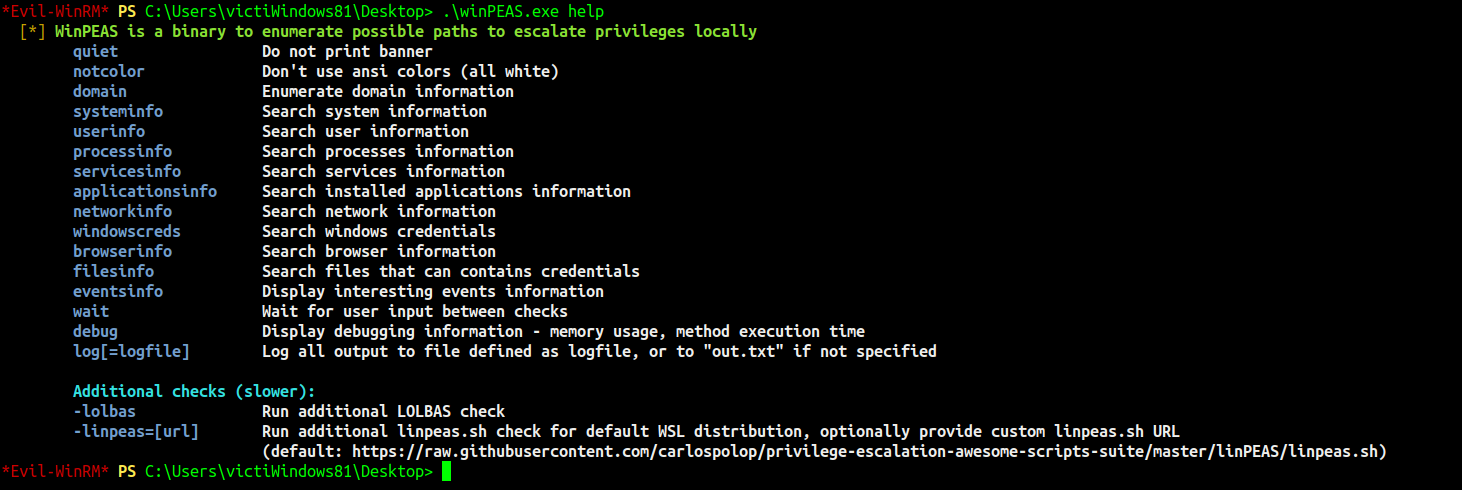Select the 'processinfo' option text
Screen dimensions: 1462x490
(x=122, y=151)
